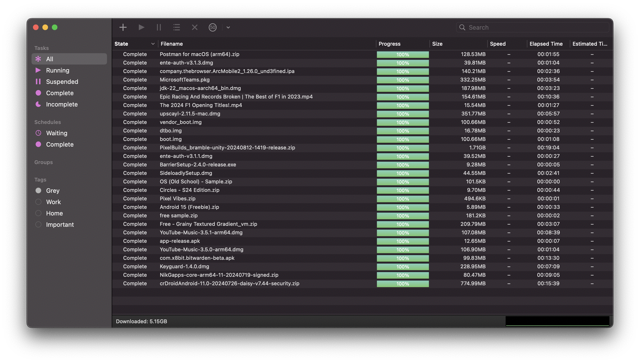Select The 2024 F1 Opening Titles!.mp4 row
The image size is (640, 363).
(362, 105)
